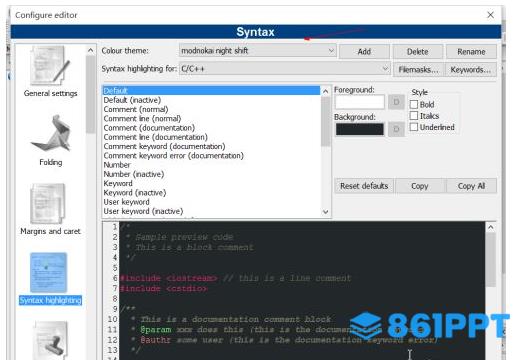Pick the black Background colour swatch
Screen dimensions: 520x360
click(x=360, y=129)
